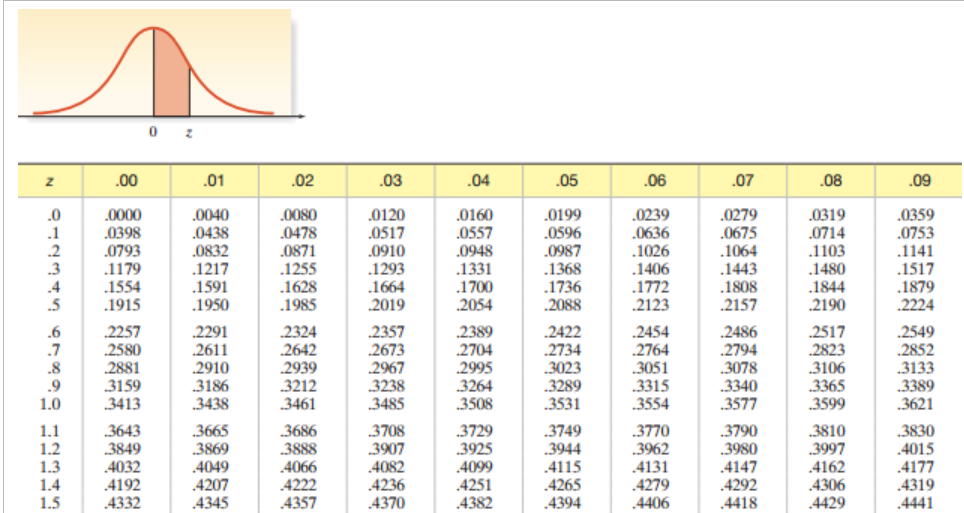Pick the cell reading .0517
The height and width of the screenshot is (513, 964).
[387, 233]
